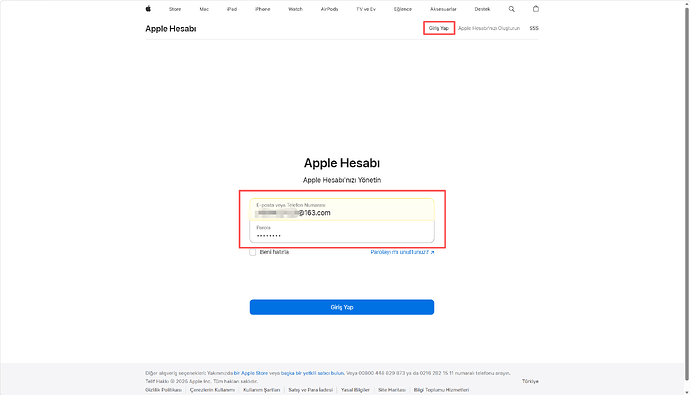Open Site Haritası footer link
Screen dimensions: 690x395
392,390
